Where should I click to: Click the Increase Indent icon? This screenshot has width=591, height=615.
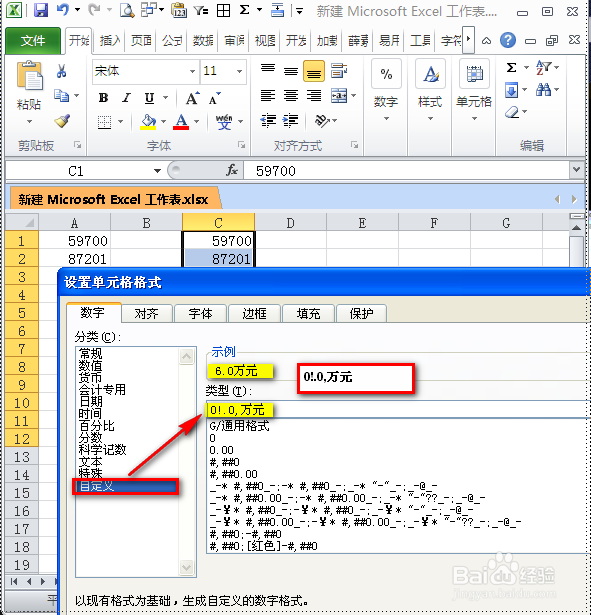coord(291,120)
